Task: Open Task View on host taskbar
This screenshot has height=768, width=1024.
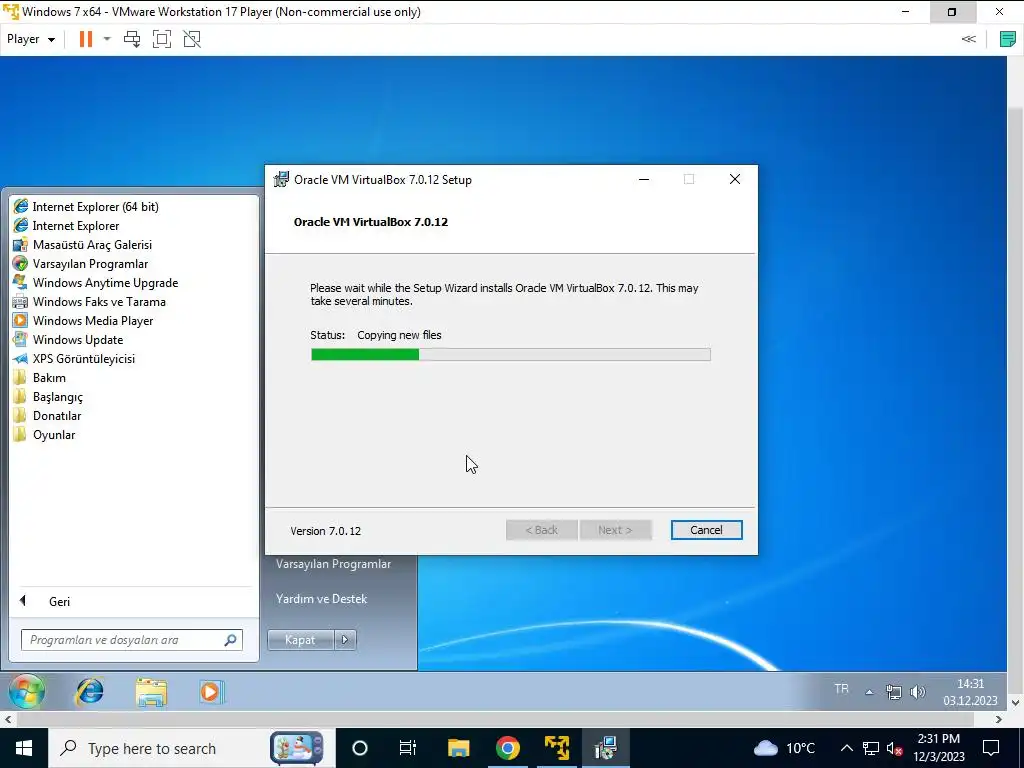Action: tap(408, 748)
